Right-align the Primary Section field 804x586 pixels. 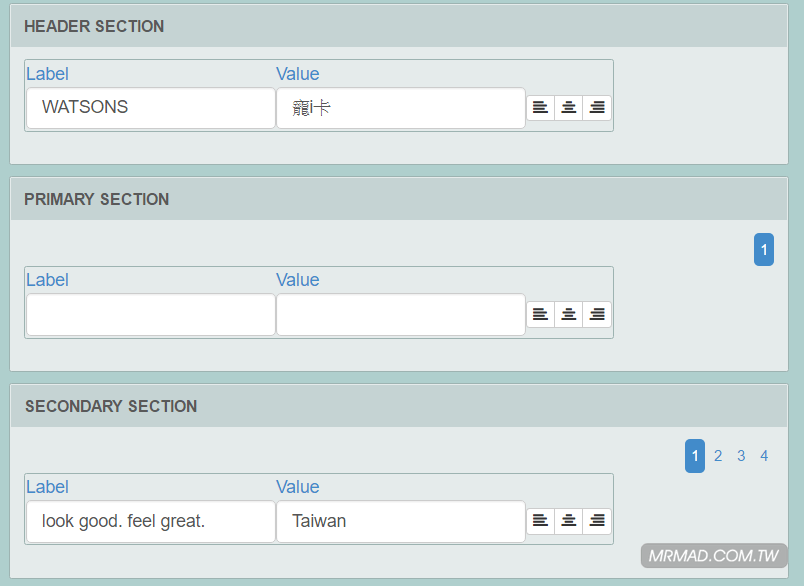597,315
